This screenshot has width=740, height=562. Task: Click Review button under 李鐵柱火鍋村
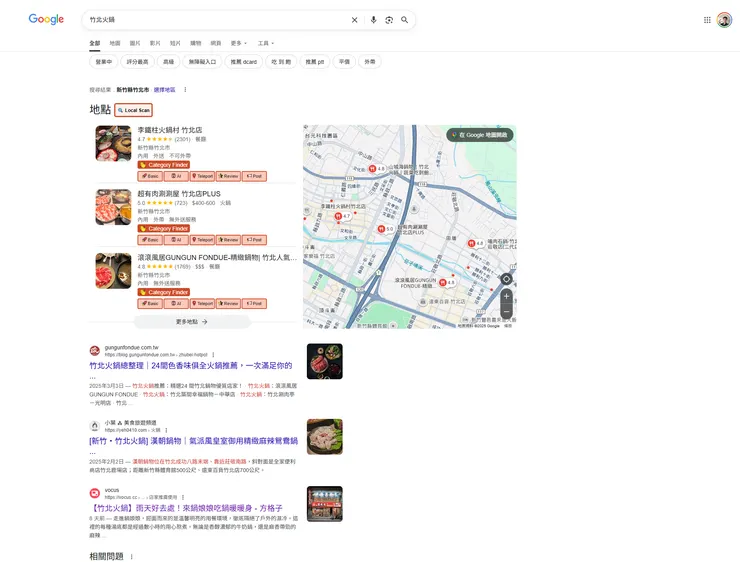(228, 176)
